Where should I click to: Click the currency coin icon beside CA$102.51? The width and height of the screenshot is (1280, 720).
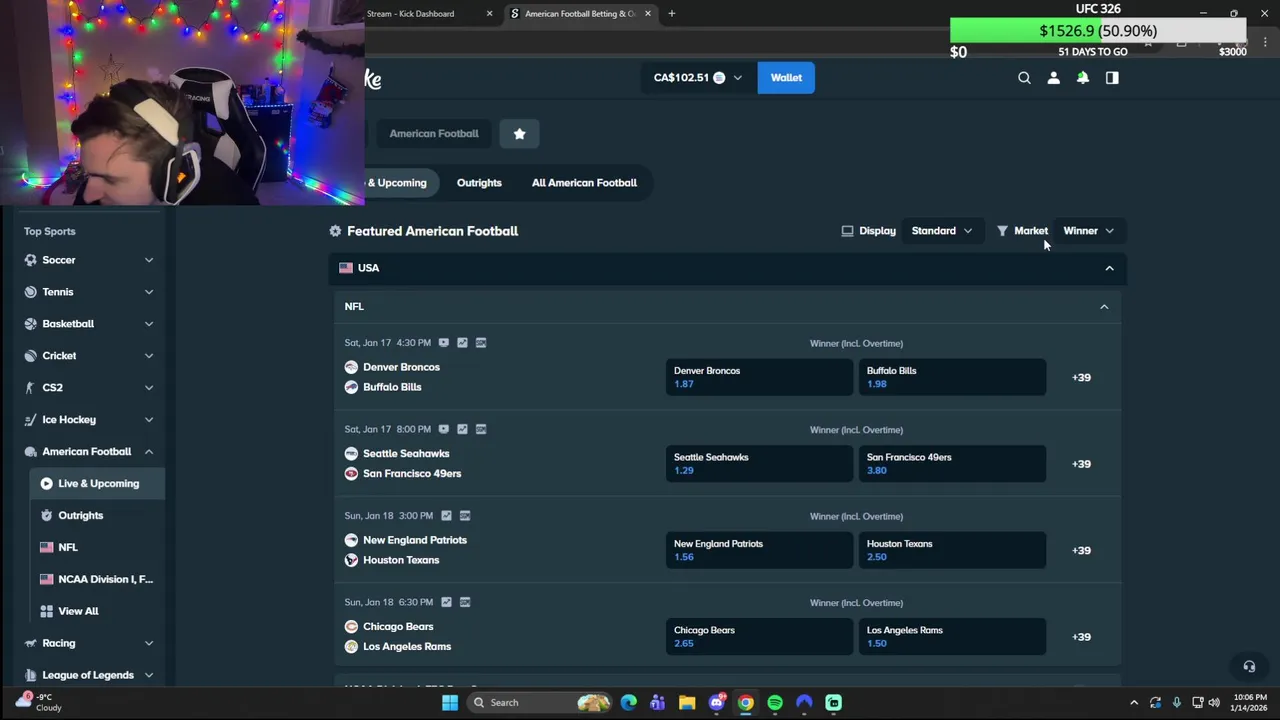click(719, 78)
